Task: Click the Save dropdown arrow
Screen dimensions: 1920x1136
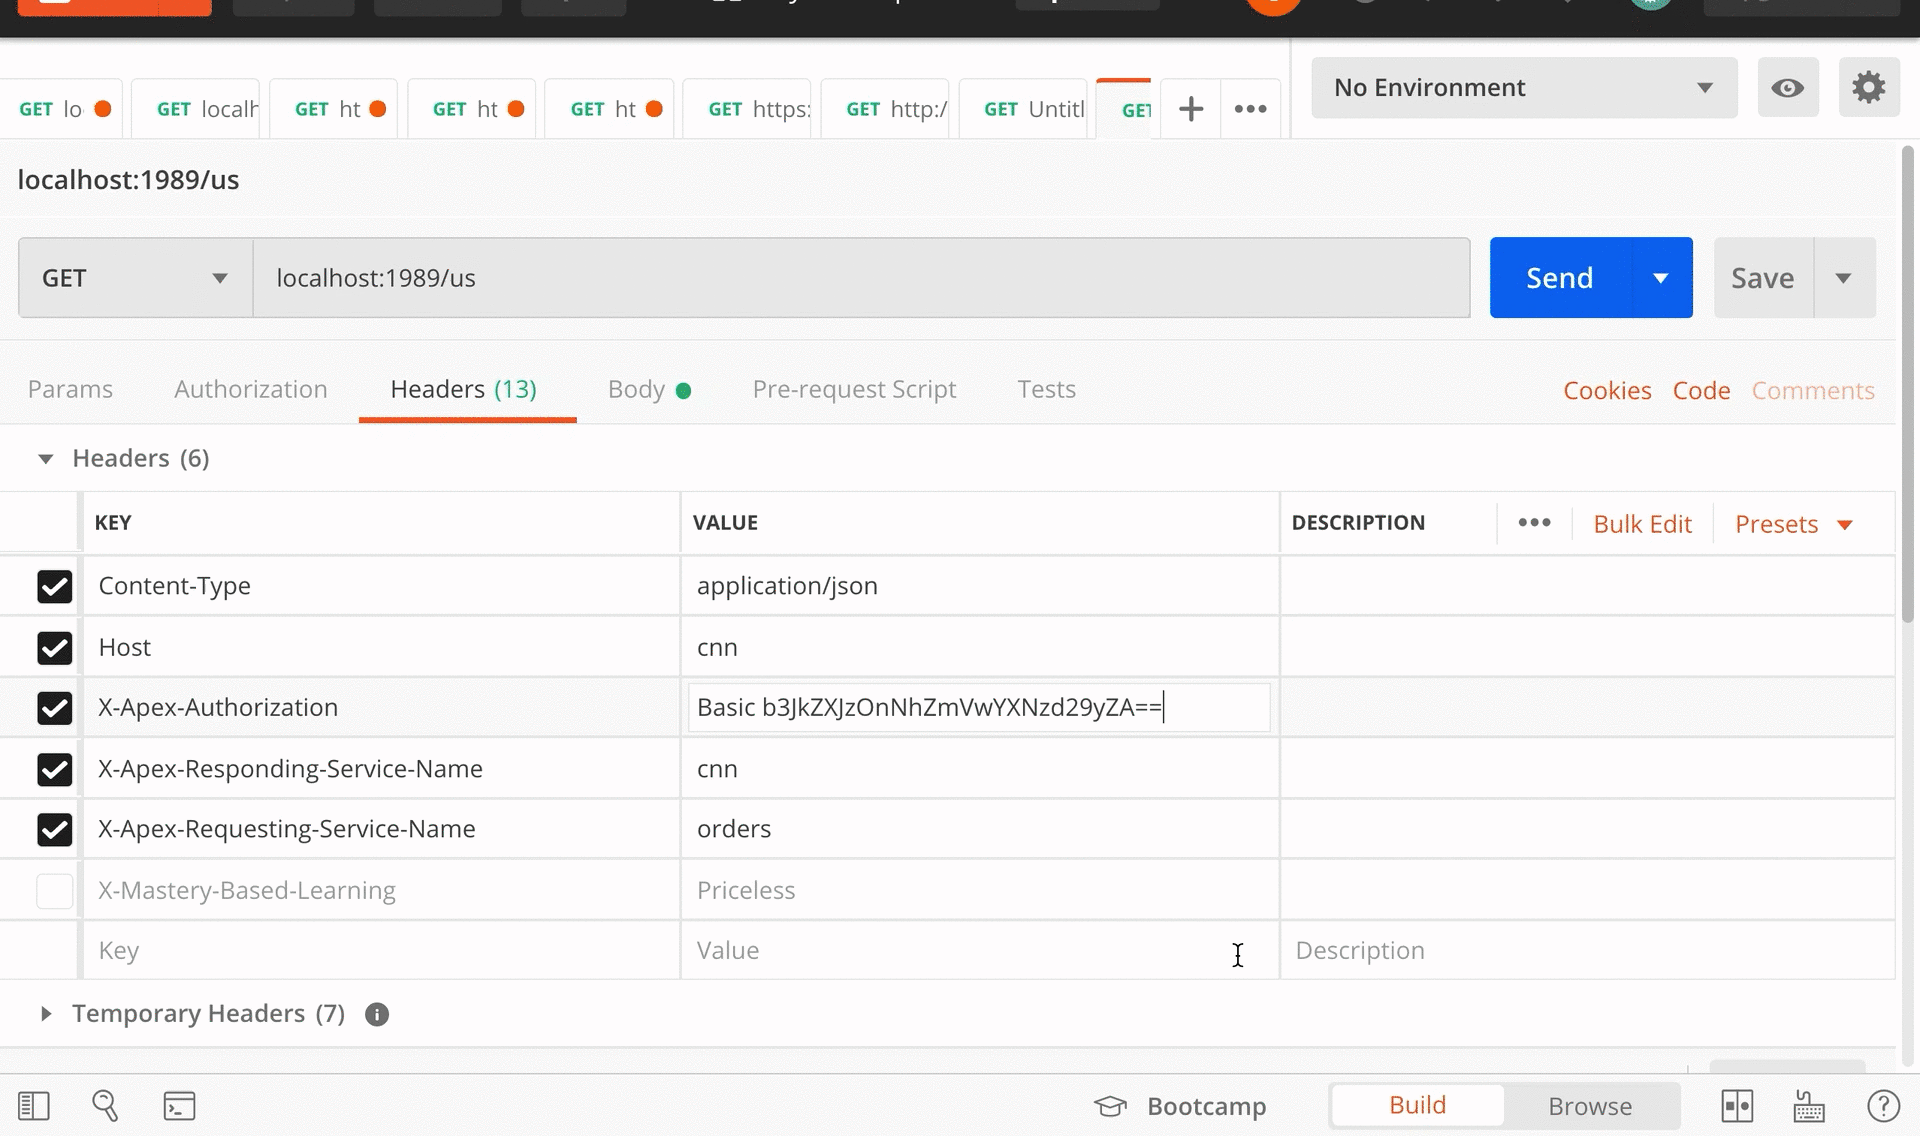Action: (x=1842, y=276)
